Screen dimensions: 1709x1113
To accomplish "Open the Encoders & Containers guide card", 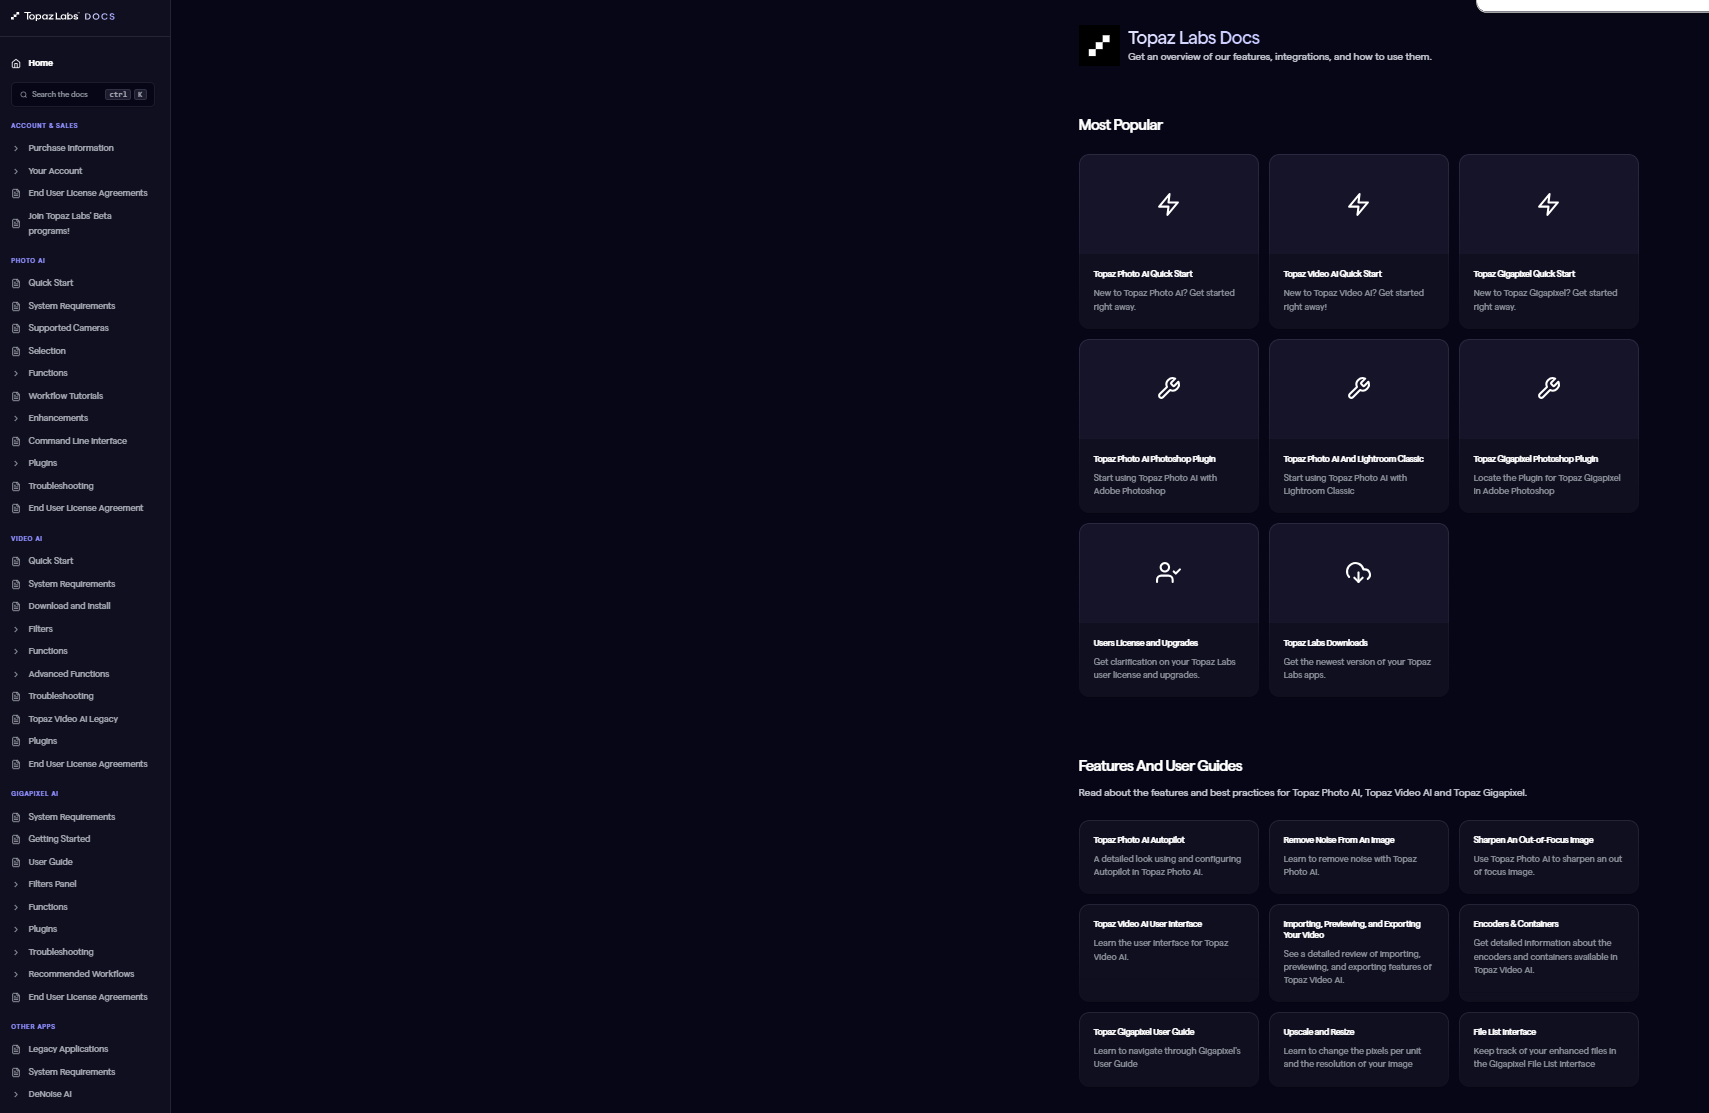I will [1548, 951].
